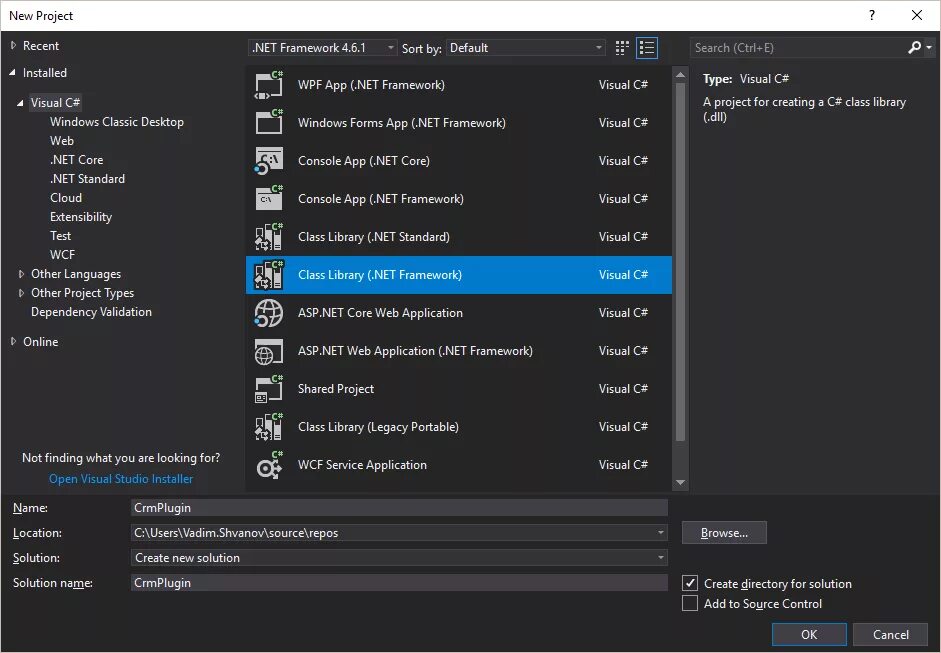Open Visual Studio Installer link

click(x=121, y=479)
